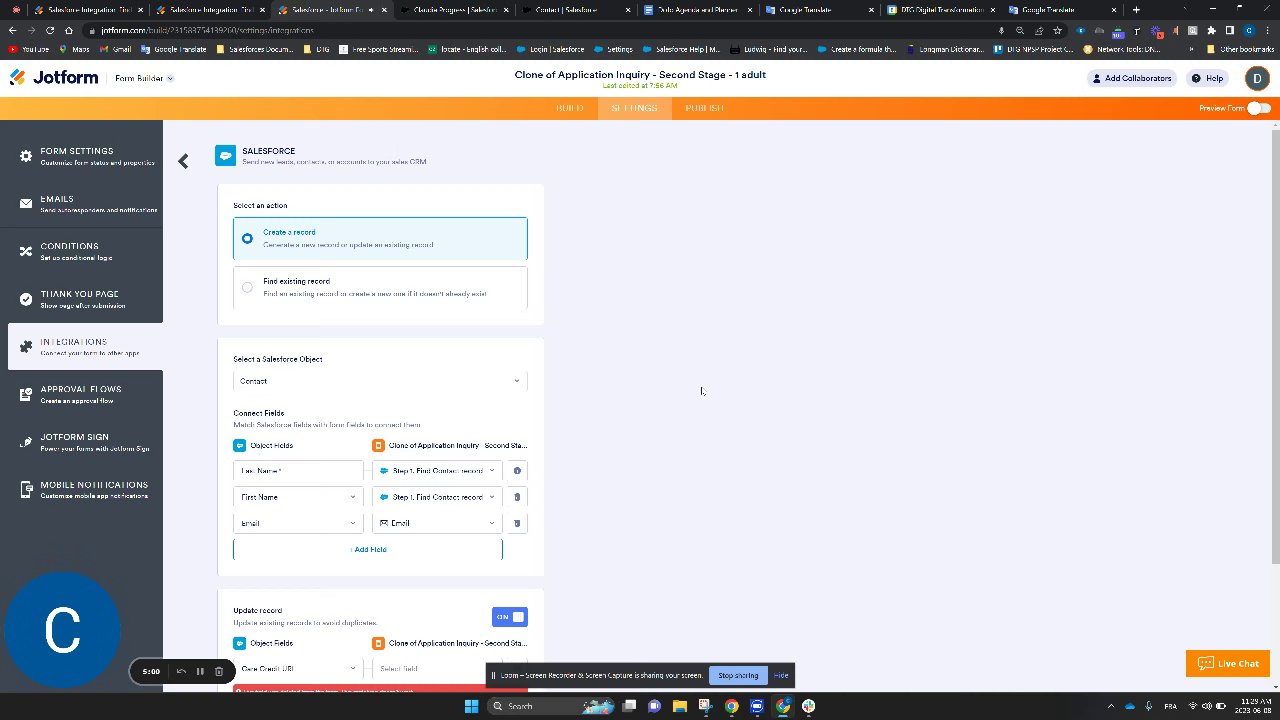Turn off Update record switch
This screenshot has width=1280, height=720.
[x=509, y=617]
